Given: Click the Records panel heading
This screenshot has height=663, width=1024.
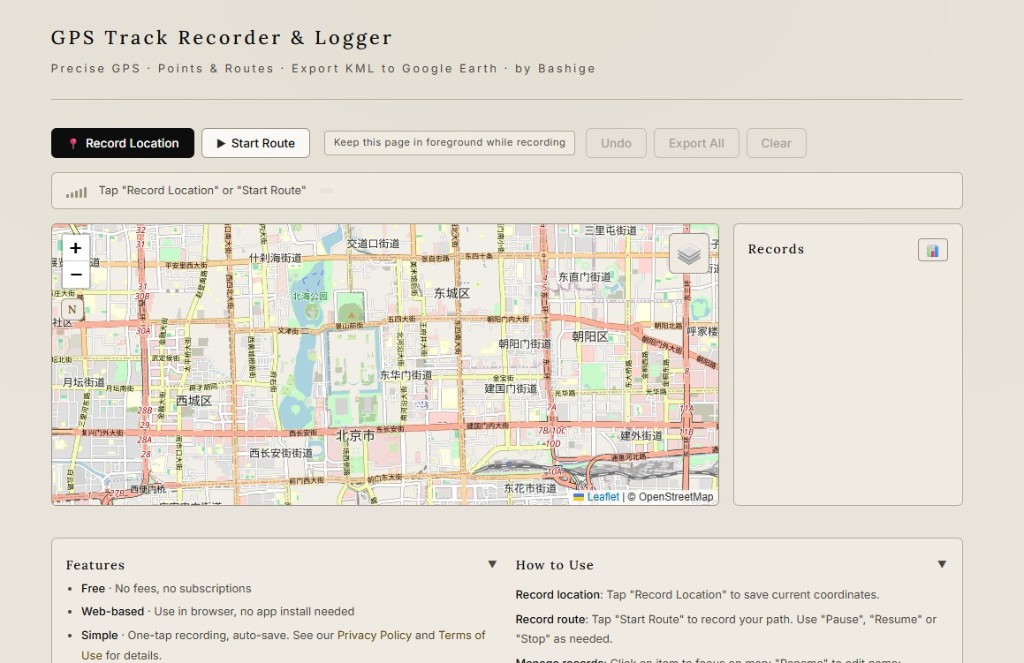Looking at the screenshot, I should 776,249.
